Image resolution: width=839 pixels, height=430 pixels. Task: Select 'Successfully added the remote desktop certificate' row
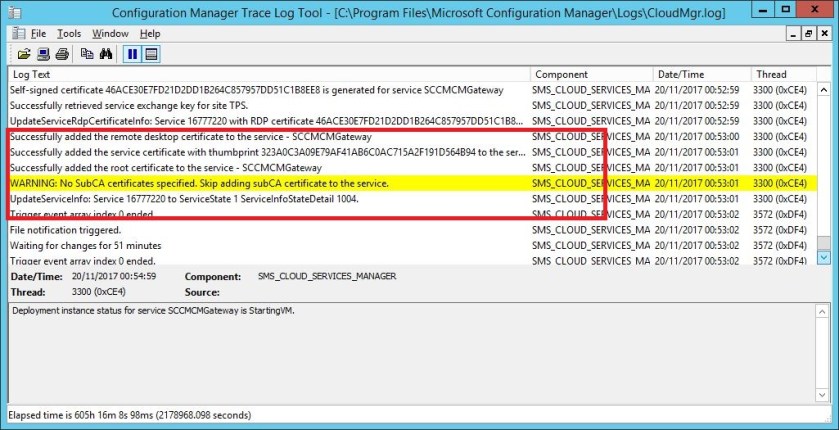[412, 136]
